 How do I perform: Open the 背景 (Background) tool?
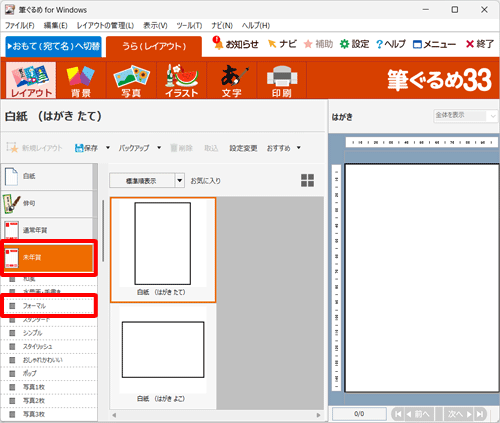(x=81, y=80)
